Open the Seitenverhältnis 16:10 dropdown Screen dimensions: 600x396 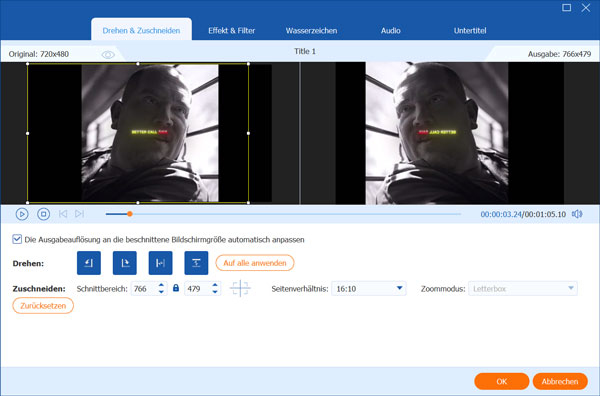pos(369,288)
